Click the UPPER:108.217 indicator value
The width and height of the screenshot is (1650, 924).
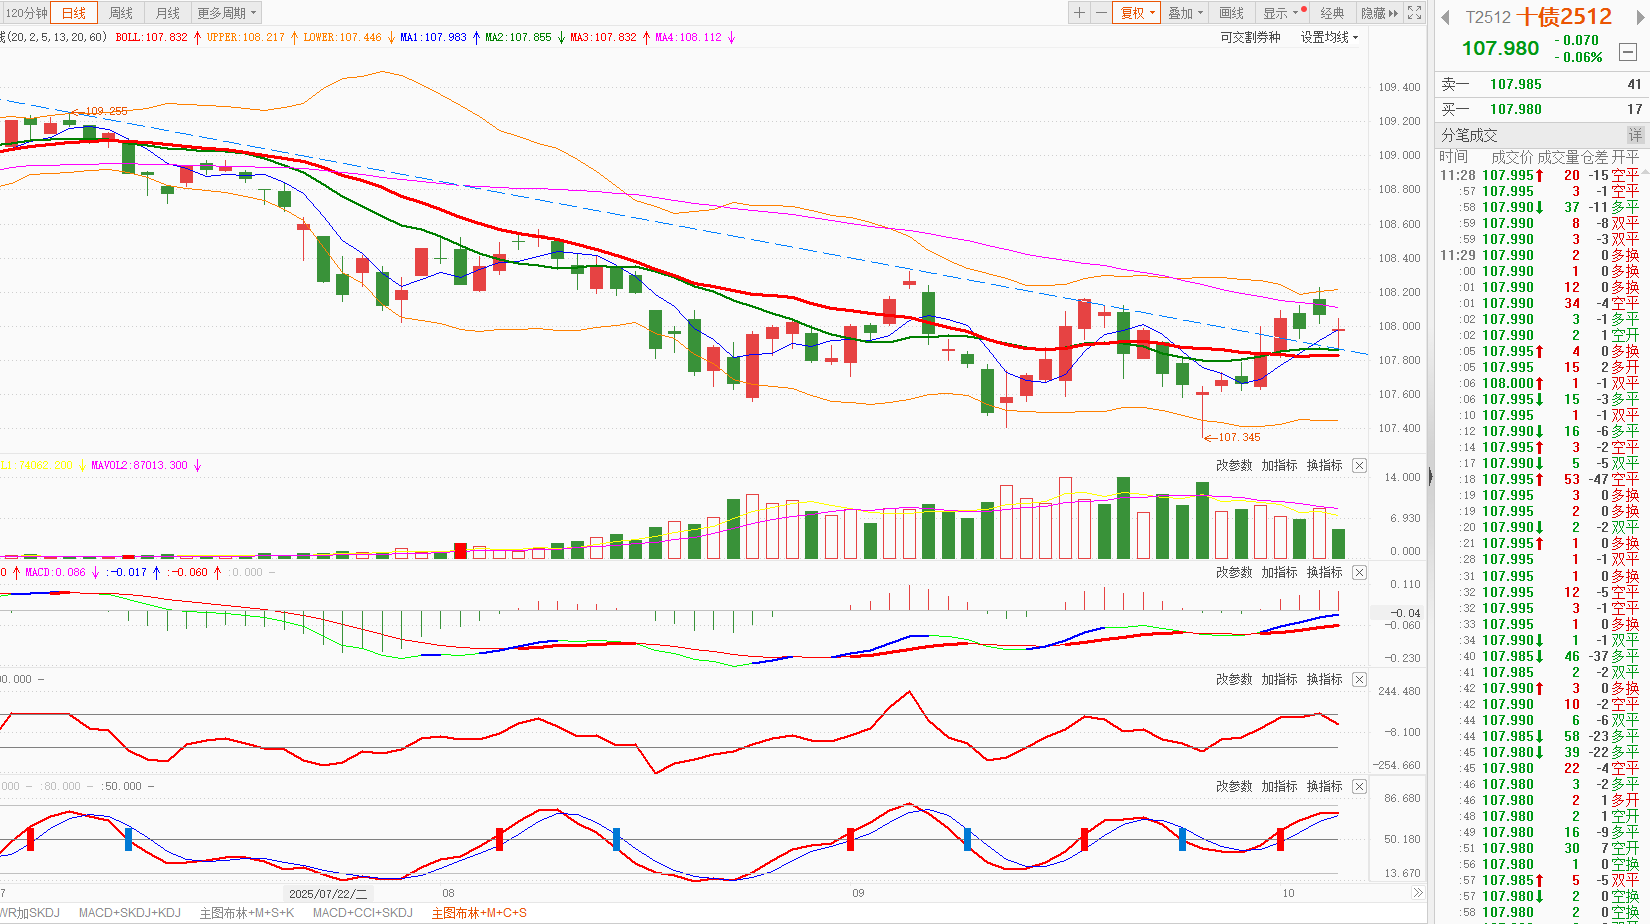point(245,37)
